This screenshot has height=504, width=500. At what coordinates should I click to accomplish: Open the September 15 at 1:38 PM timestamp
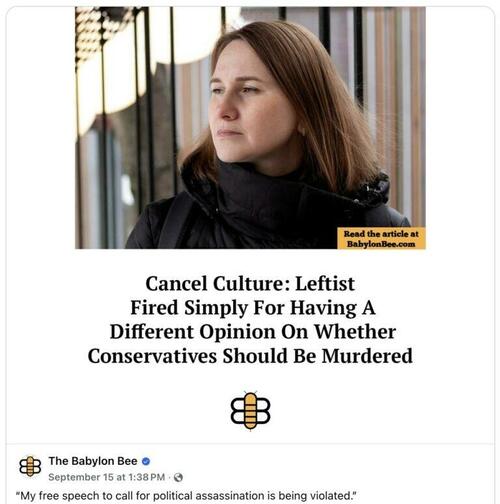107,477
